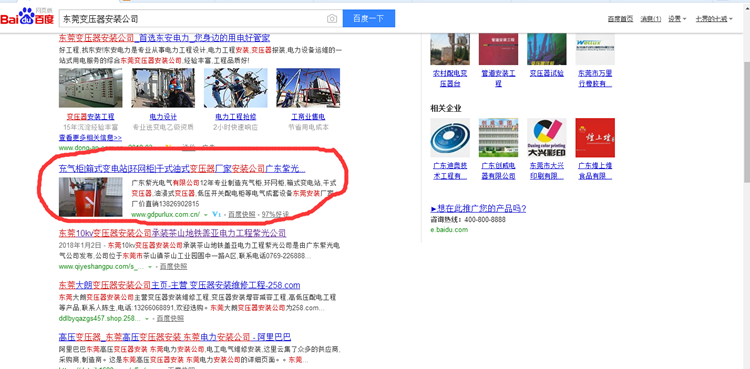Click the www.qiyeshangpu.com/s_... URL

101,266
